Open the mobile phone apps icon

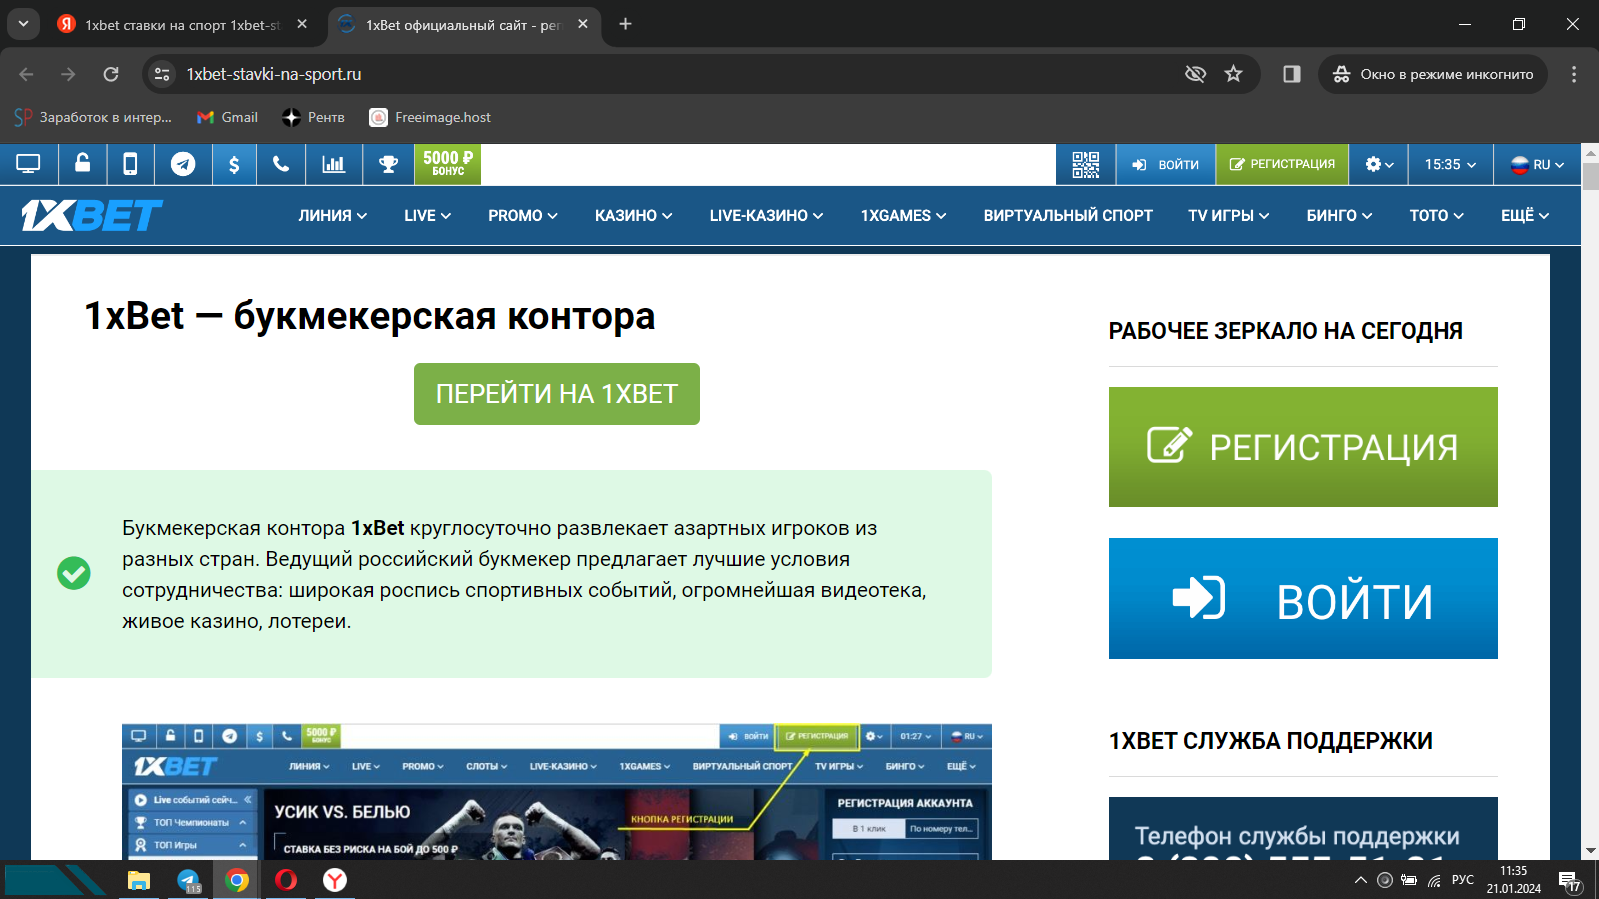tap(130, 164)
